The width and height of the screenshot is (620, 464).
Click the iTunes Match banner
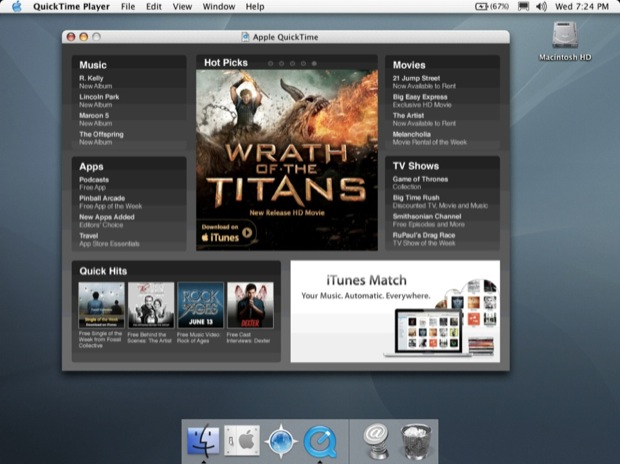(x=395, y=311)
